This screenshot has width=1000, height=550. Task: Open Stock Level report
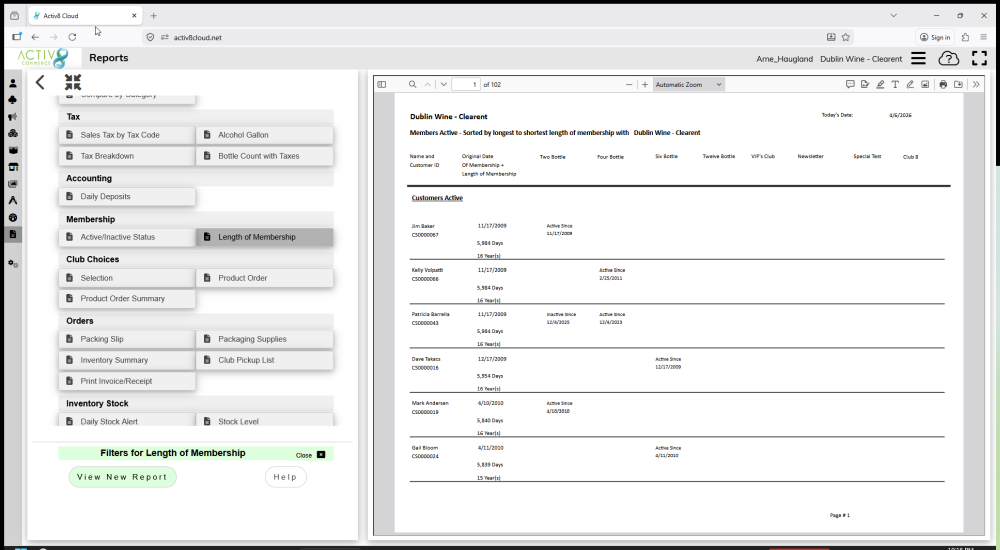point(265,420)
